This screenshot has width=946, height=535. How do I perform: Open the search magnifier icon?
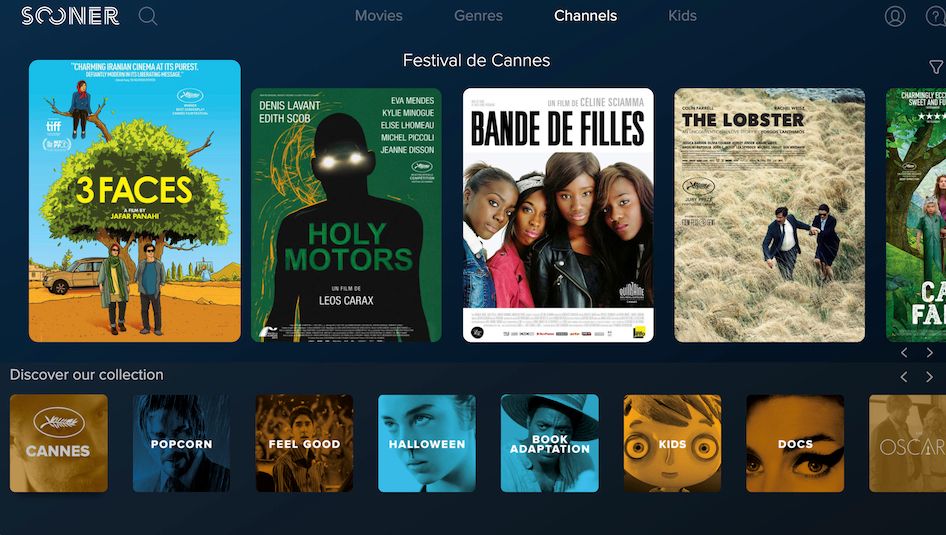(x=148, y=16)
